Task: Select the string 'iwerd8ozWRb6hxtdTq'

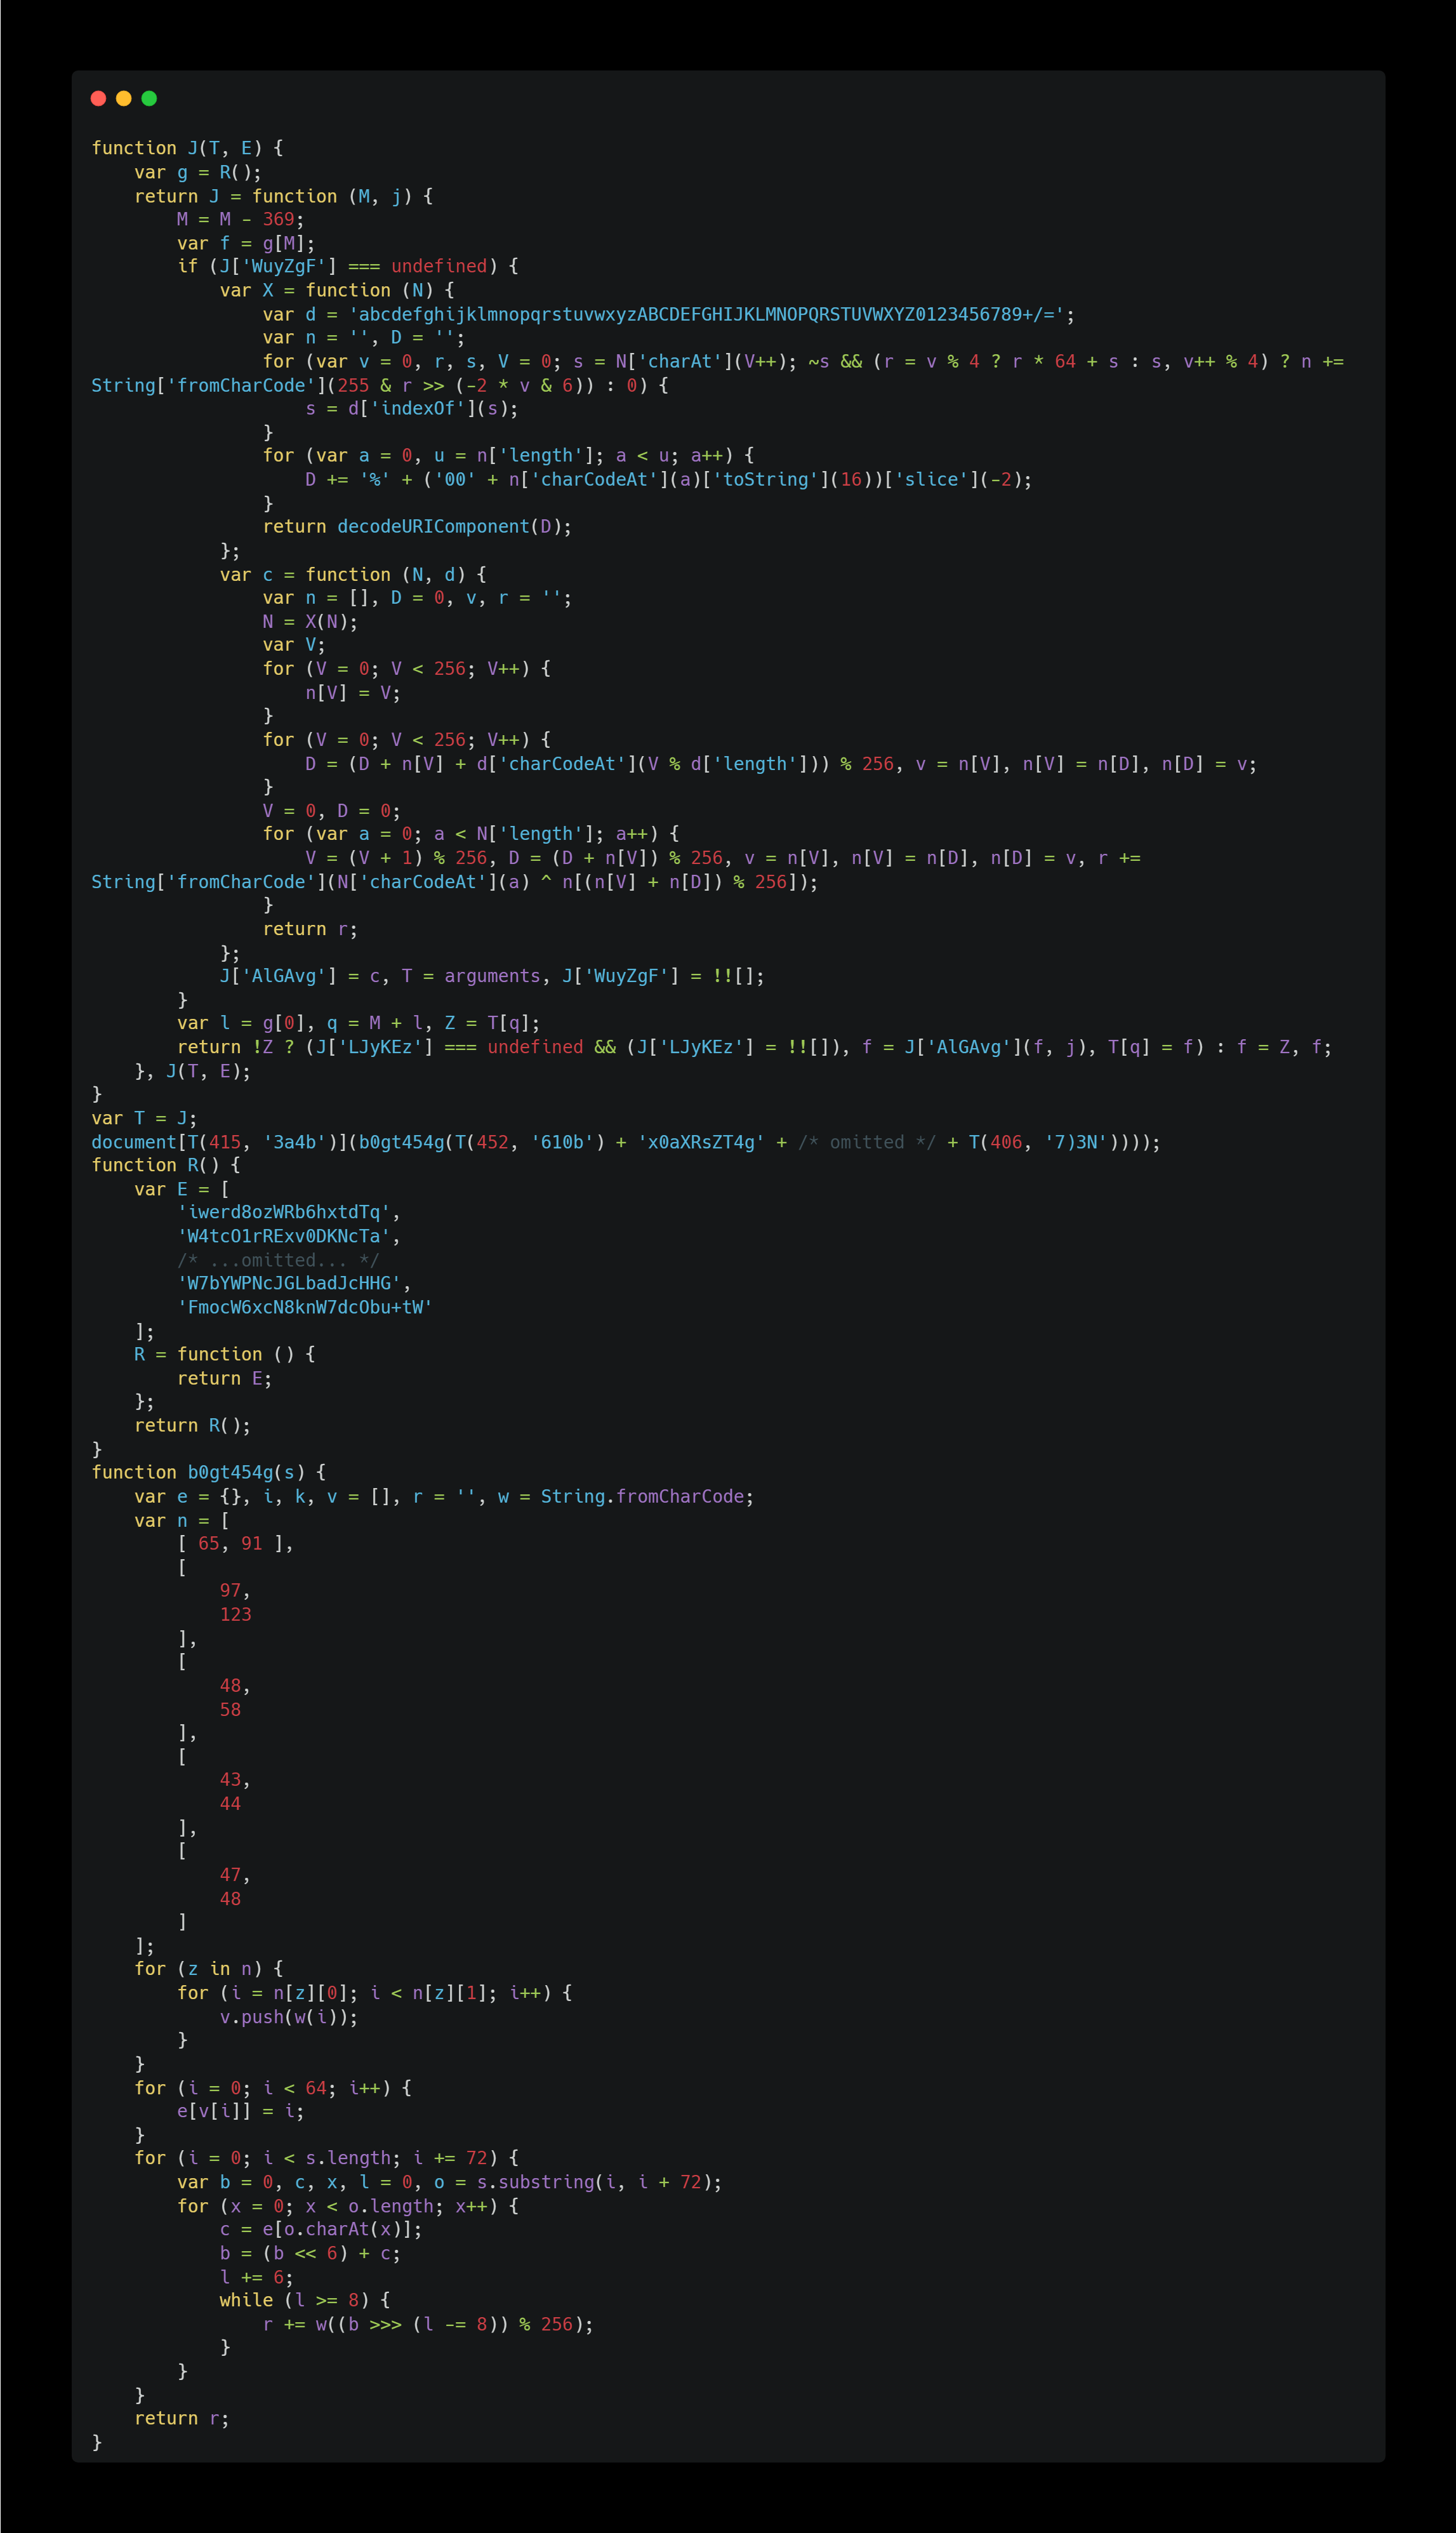Action: (284, 1212)
